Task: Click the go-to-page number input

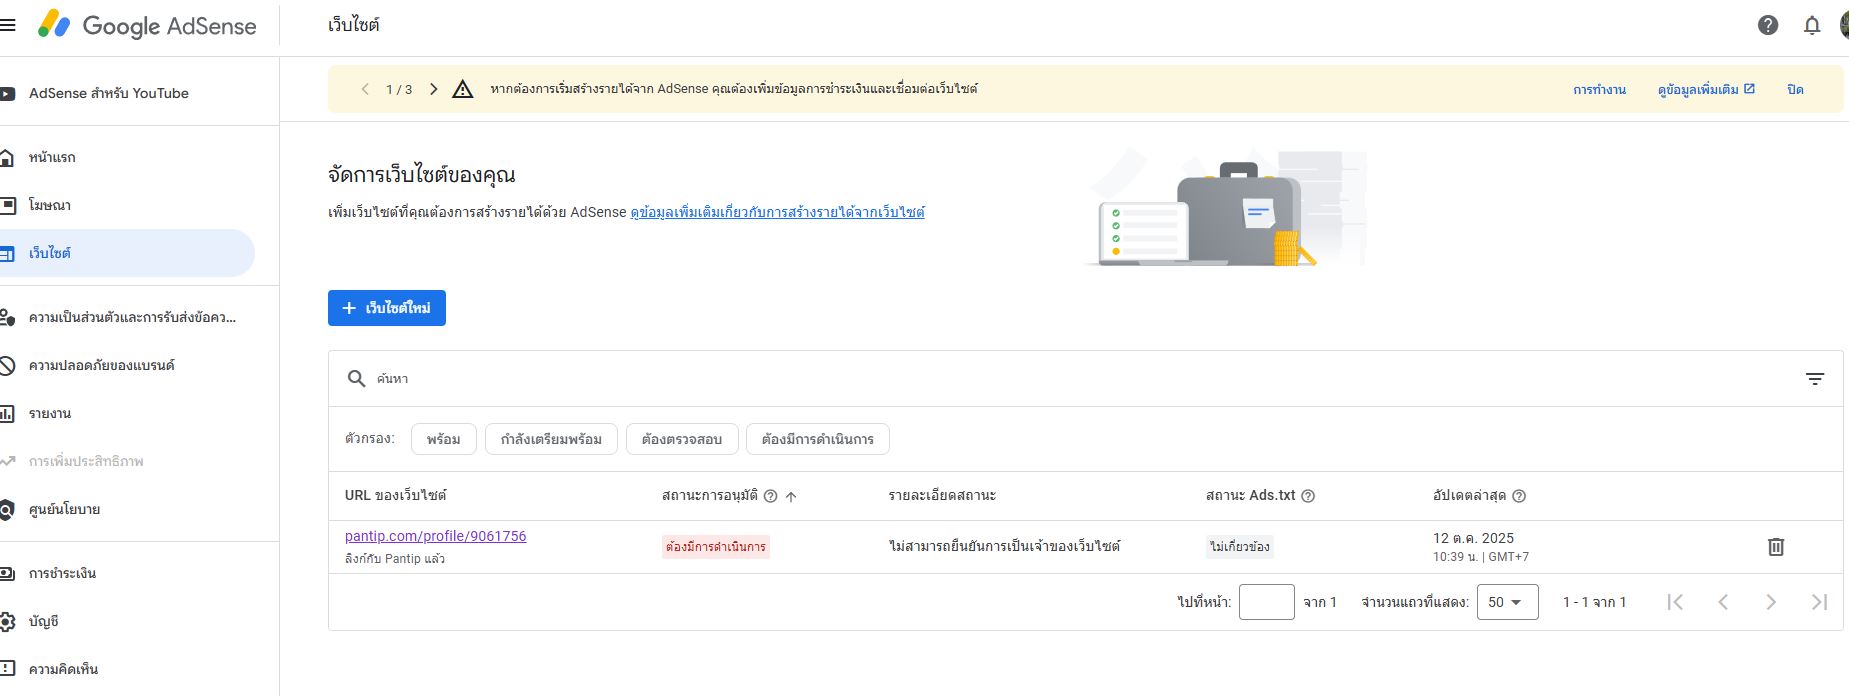Action: point(1266,602)
